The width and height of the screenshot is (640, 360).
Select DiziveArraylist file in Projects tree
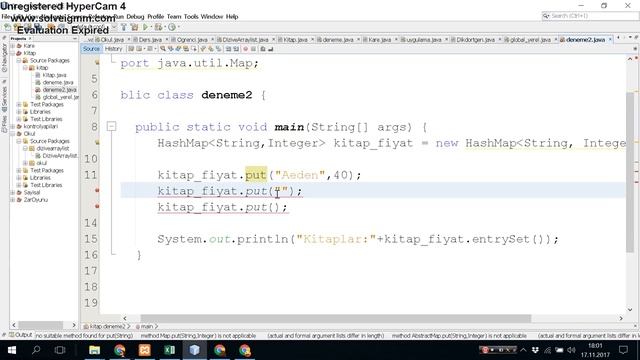click(x=60, y=156)
